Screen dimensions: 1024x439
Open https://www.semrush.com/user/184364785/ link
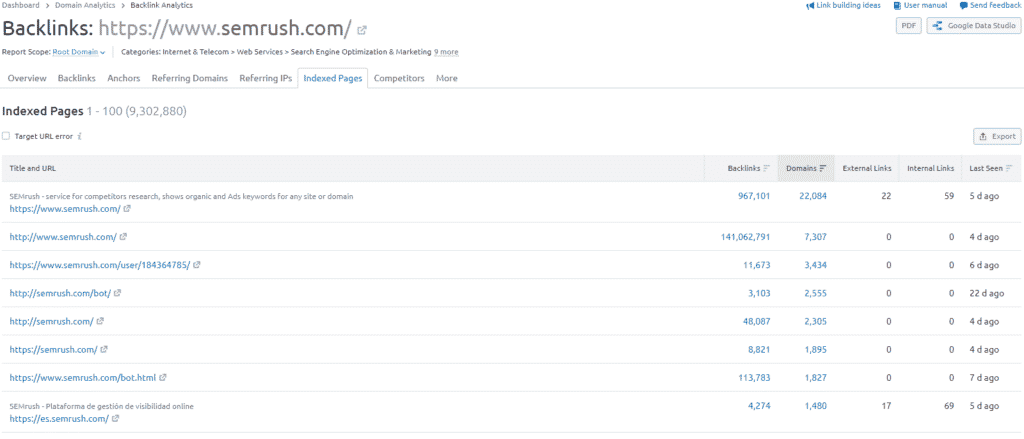pos(99,265)
